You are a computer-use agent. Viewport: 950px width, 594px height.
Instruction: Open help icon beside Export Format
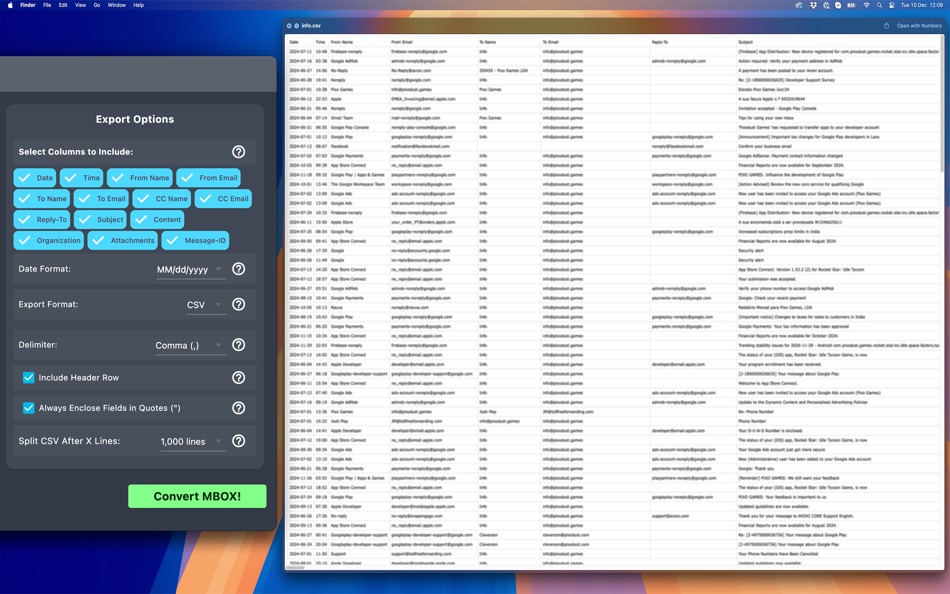point(239,304)
